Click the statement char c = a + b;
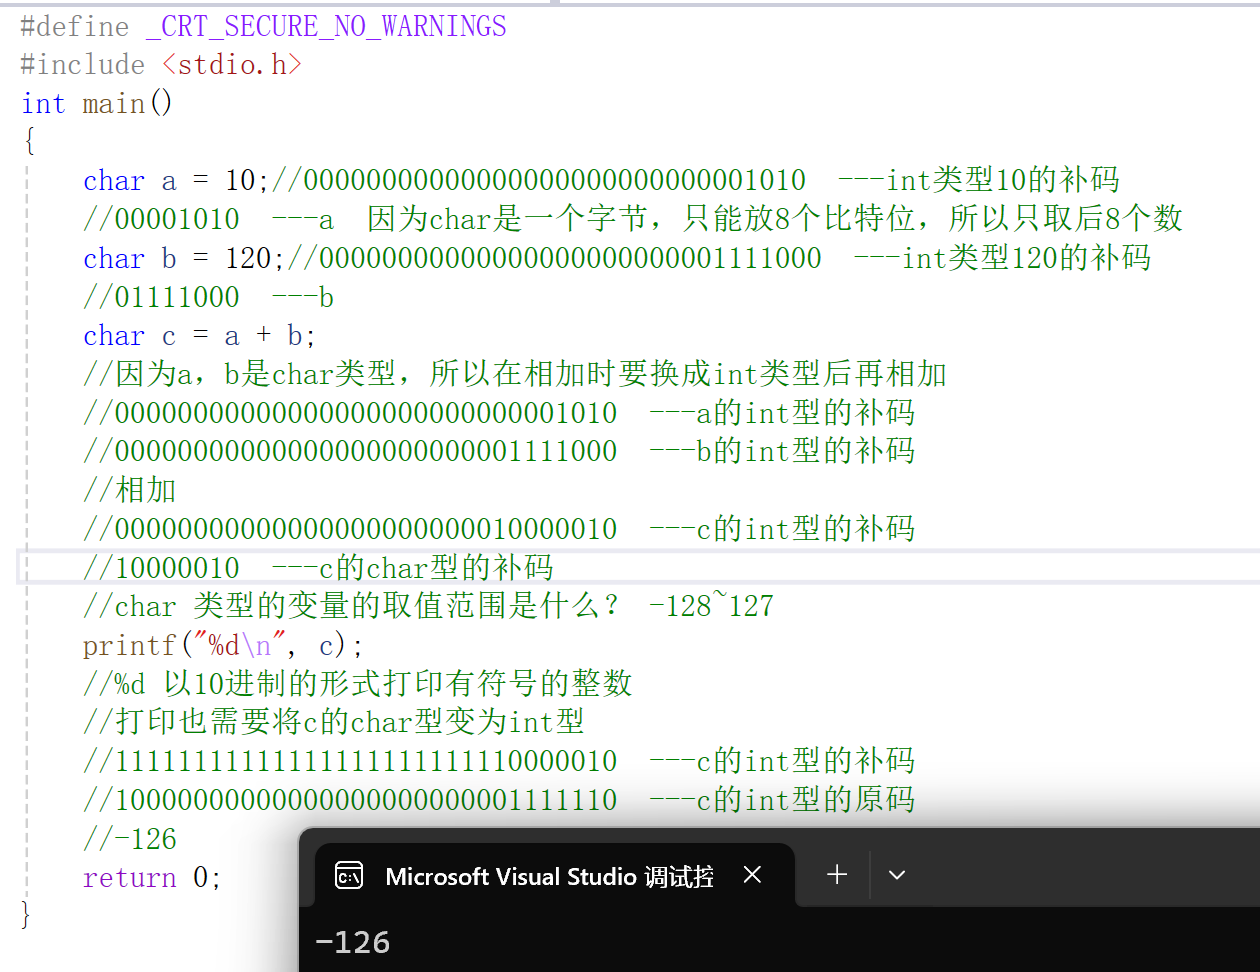 (x=199, y=335)
